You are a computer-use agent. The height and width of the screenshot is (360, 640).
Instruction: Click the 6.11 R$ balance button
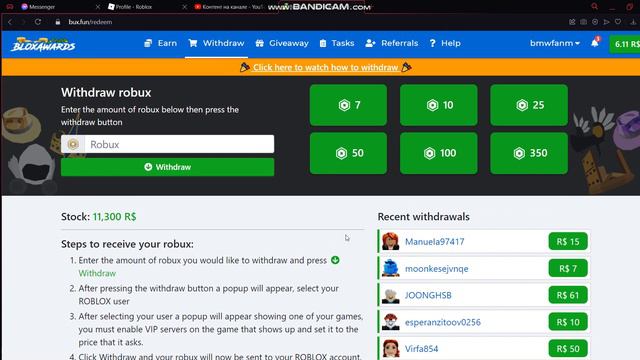(x=625, y=44)
